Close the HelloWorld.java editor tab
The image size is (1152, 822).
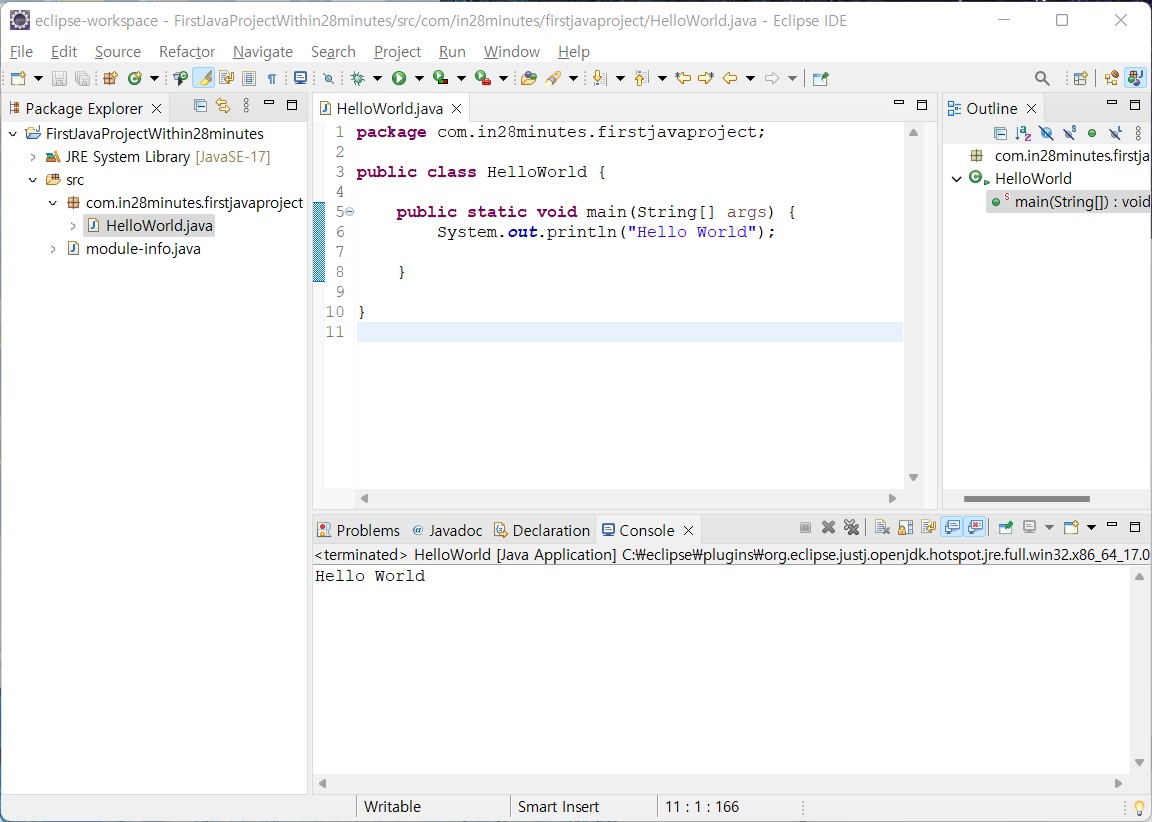coord(457,109)
